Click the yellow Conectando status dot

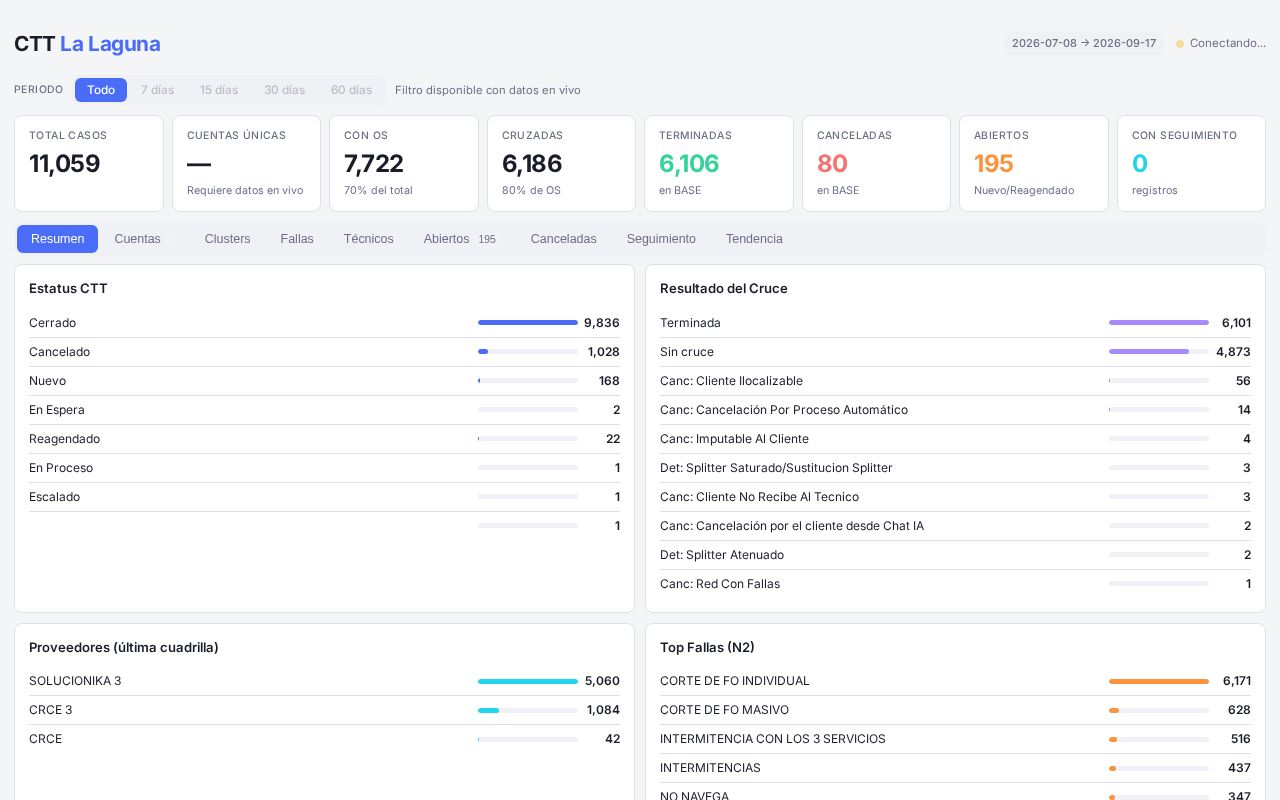(1180, 44)
